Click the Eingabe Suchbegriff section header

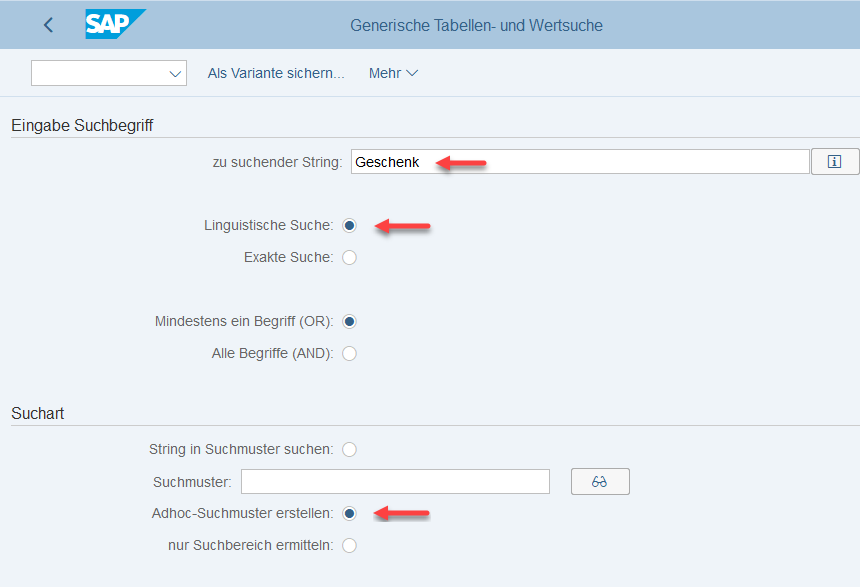(x=82, y=125)
